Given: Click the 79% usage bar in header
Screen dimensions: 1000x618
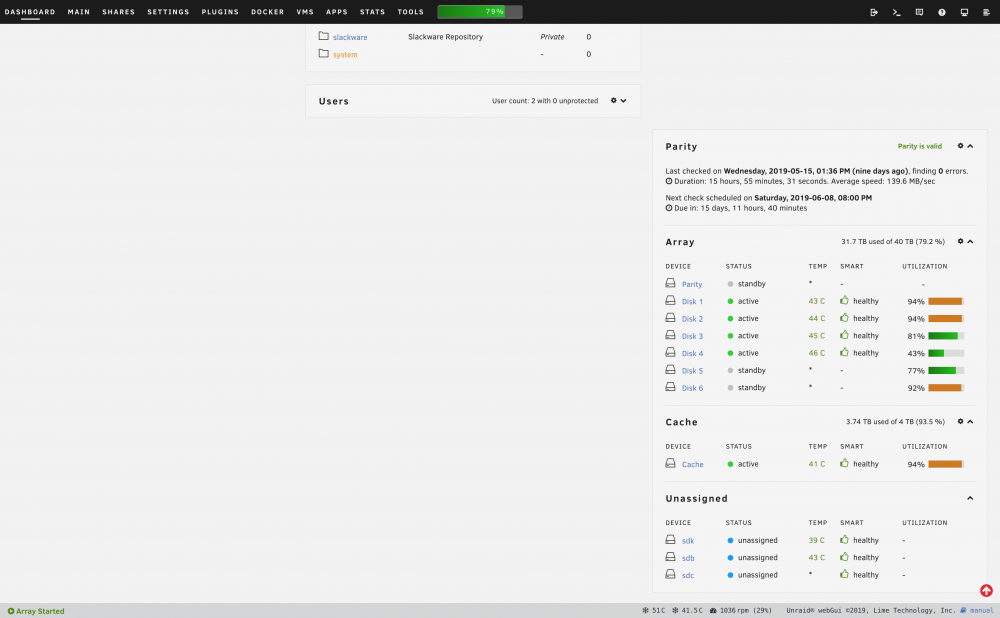Looking at the screenshot, I should click(480, 11).
